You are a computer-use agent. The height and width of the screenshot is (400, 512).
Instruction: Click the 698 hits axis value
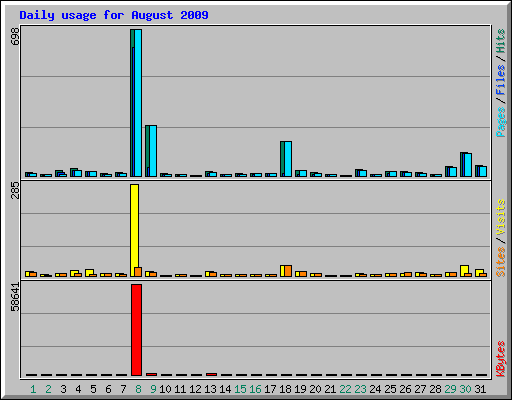point(15,36)
